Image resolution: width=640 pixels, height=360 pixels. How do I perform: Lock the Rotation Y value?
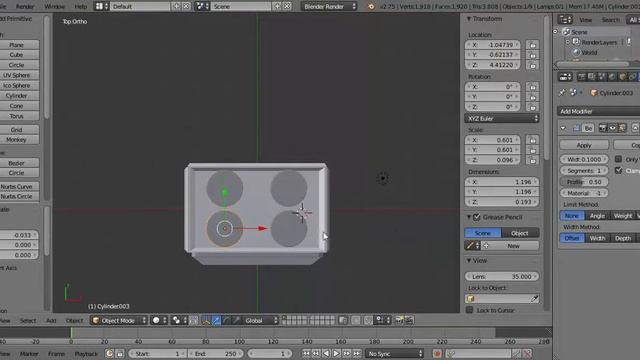(x=532, y=97)
